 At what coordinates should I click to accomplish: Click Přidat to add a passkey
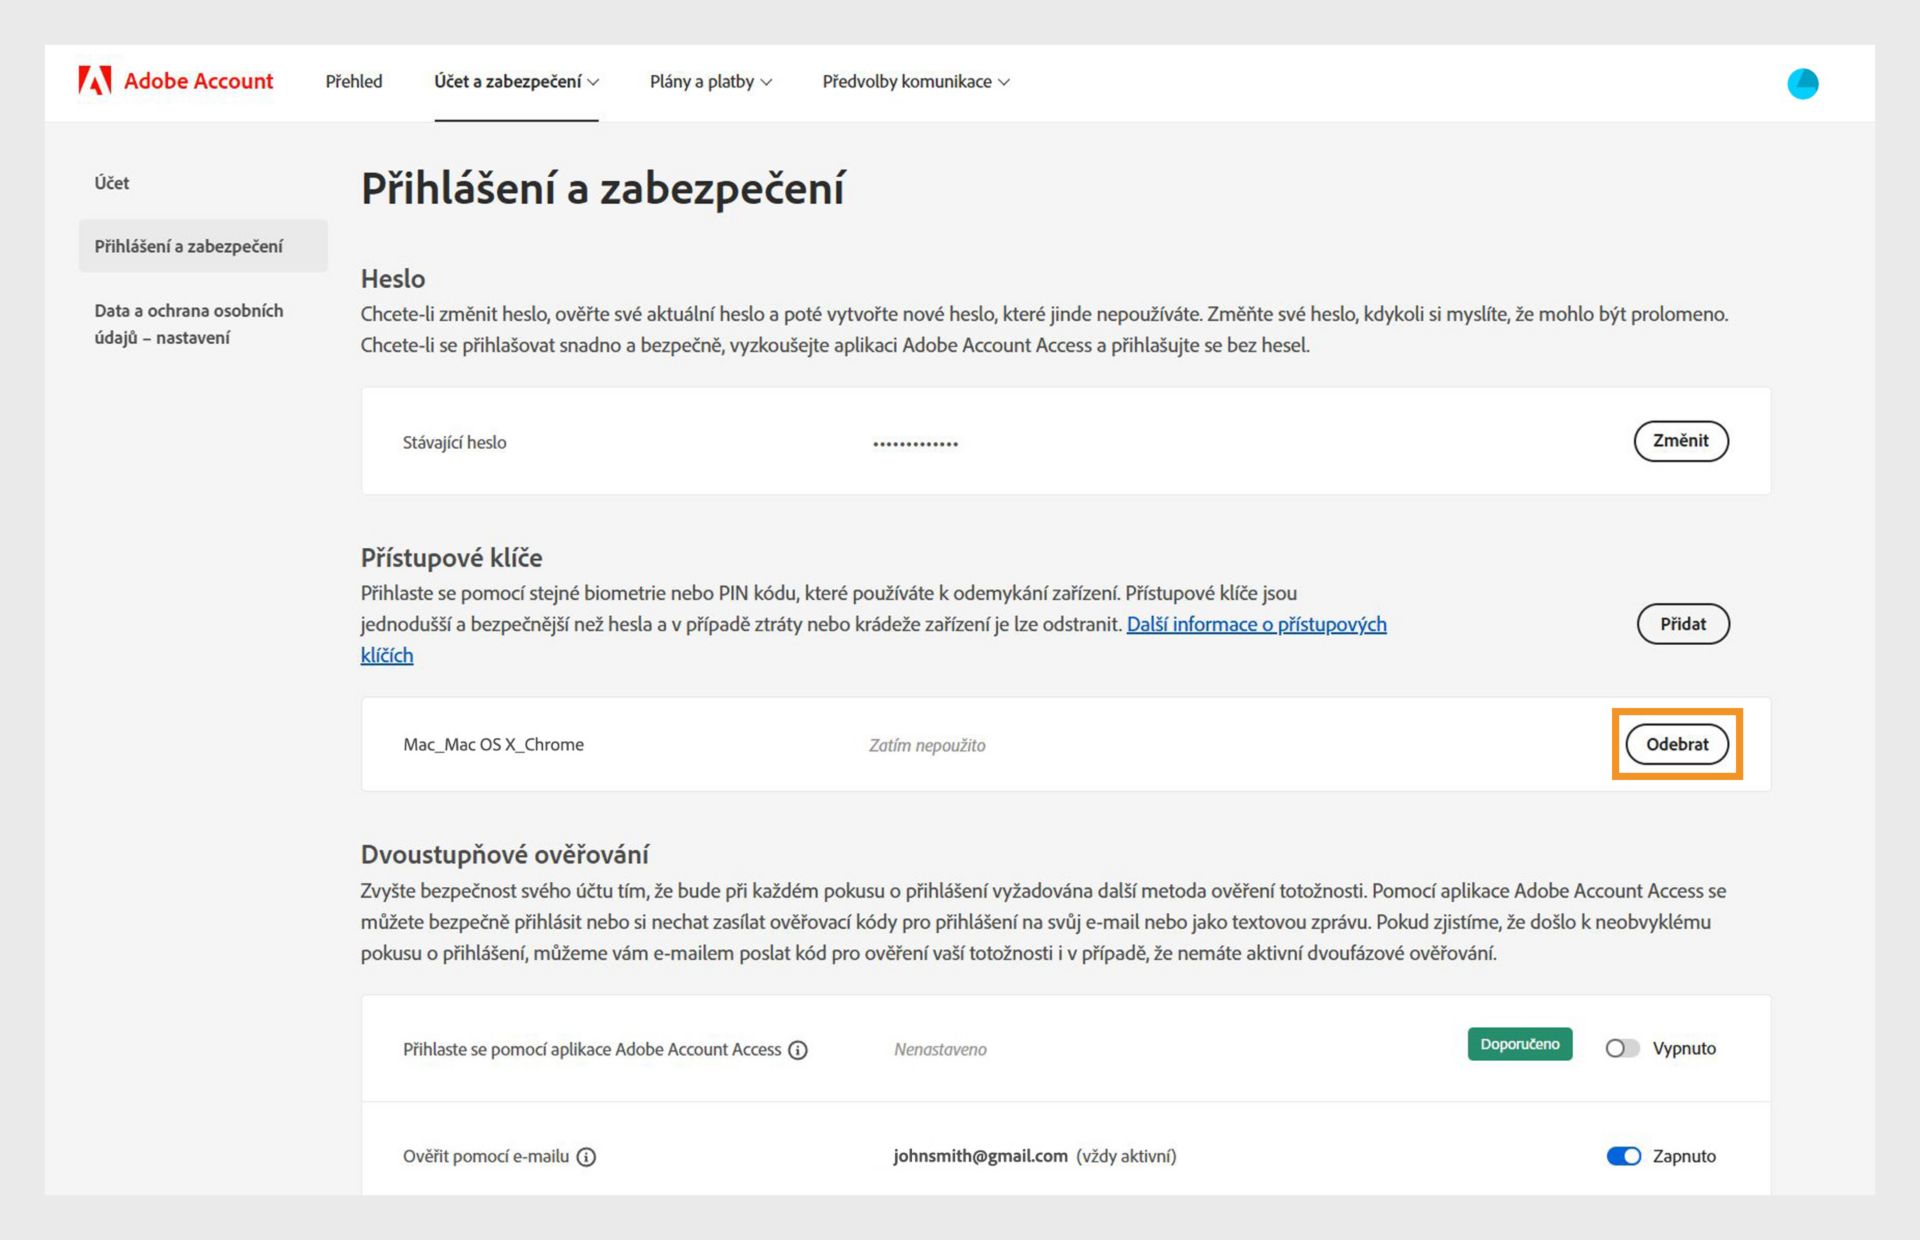pyautogui.click(x=1682, y=624)
